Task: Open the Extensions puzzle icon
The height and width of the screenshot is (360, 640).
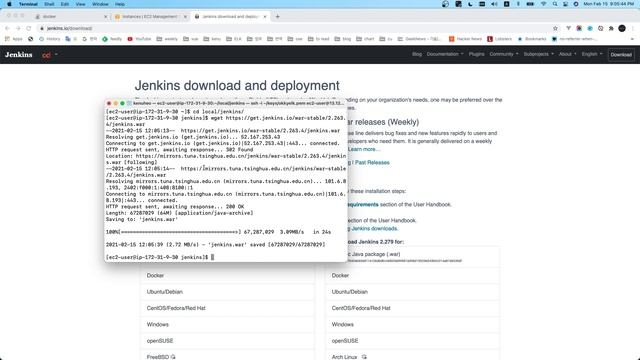Action: point(611,28)
